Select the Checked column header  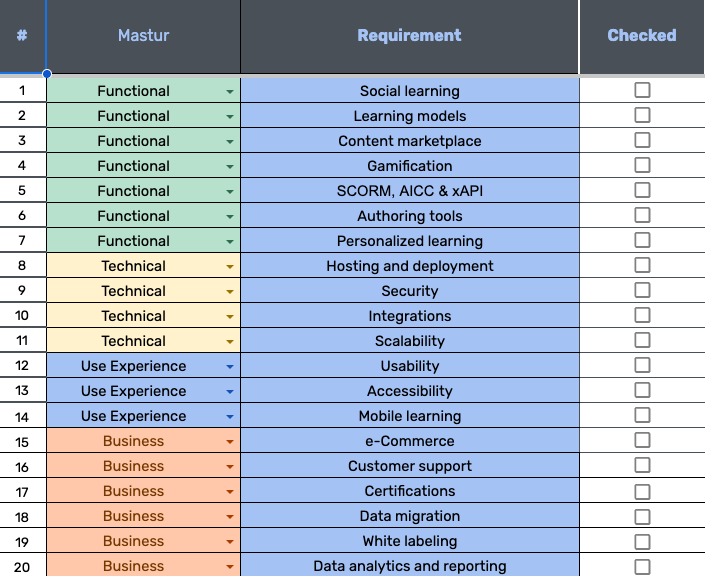point(642,36)
